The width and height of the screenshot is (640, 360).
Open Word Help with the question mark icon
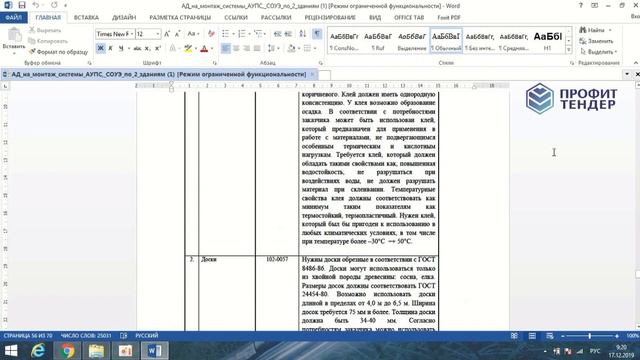(581, 5)
